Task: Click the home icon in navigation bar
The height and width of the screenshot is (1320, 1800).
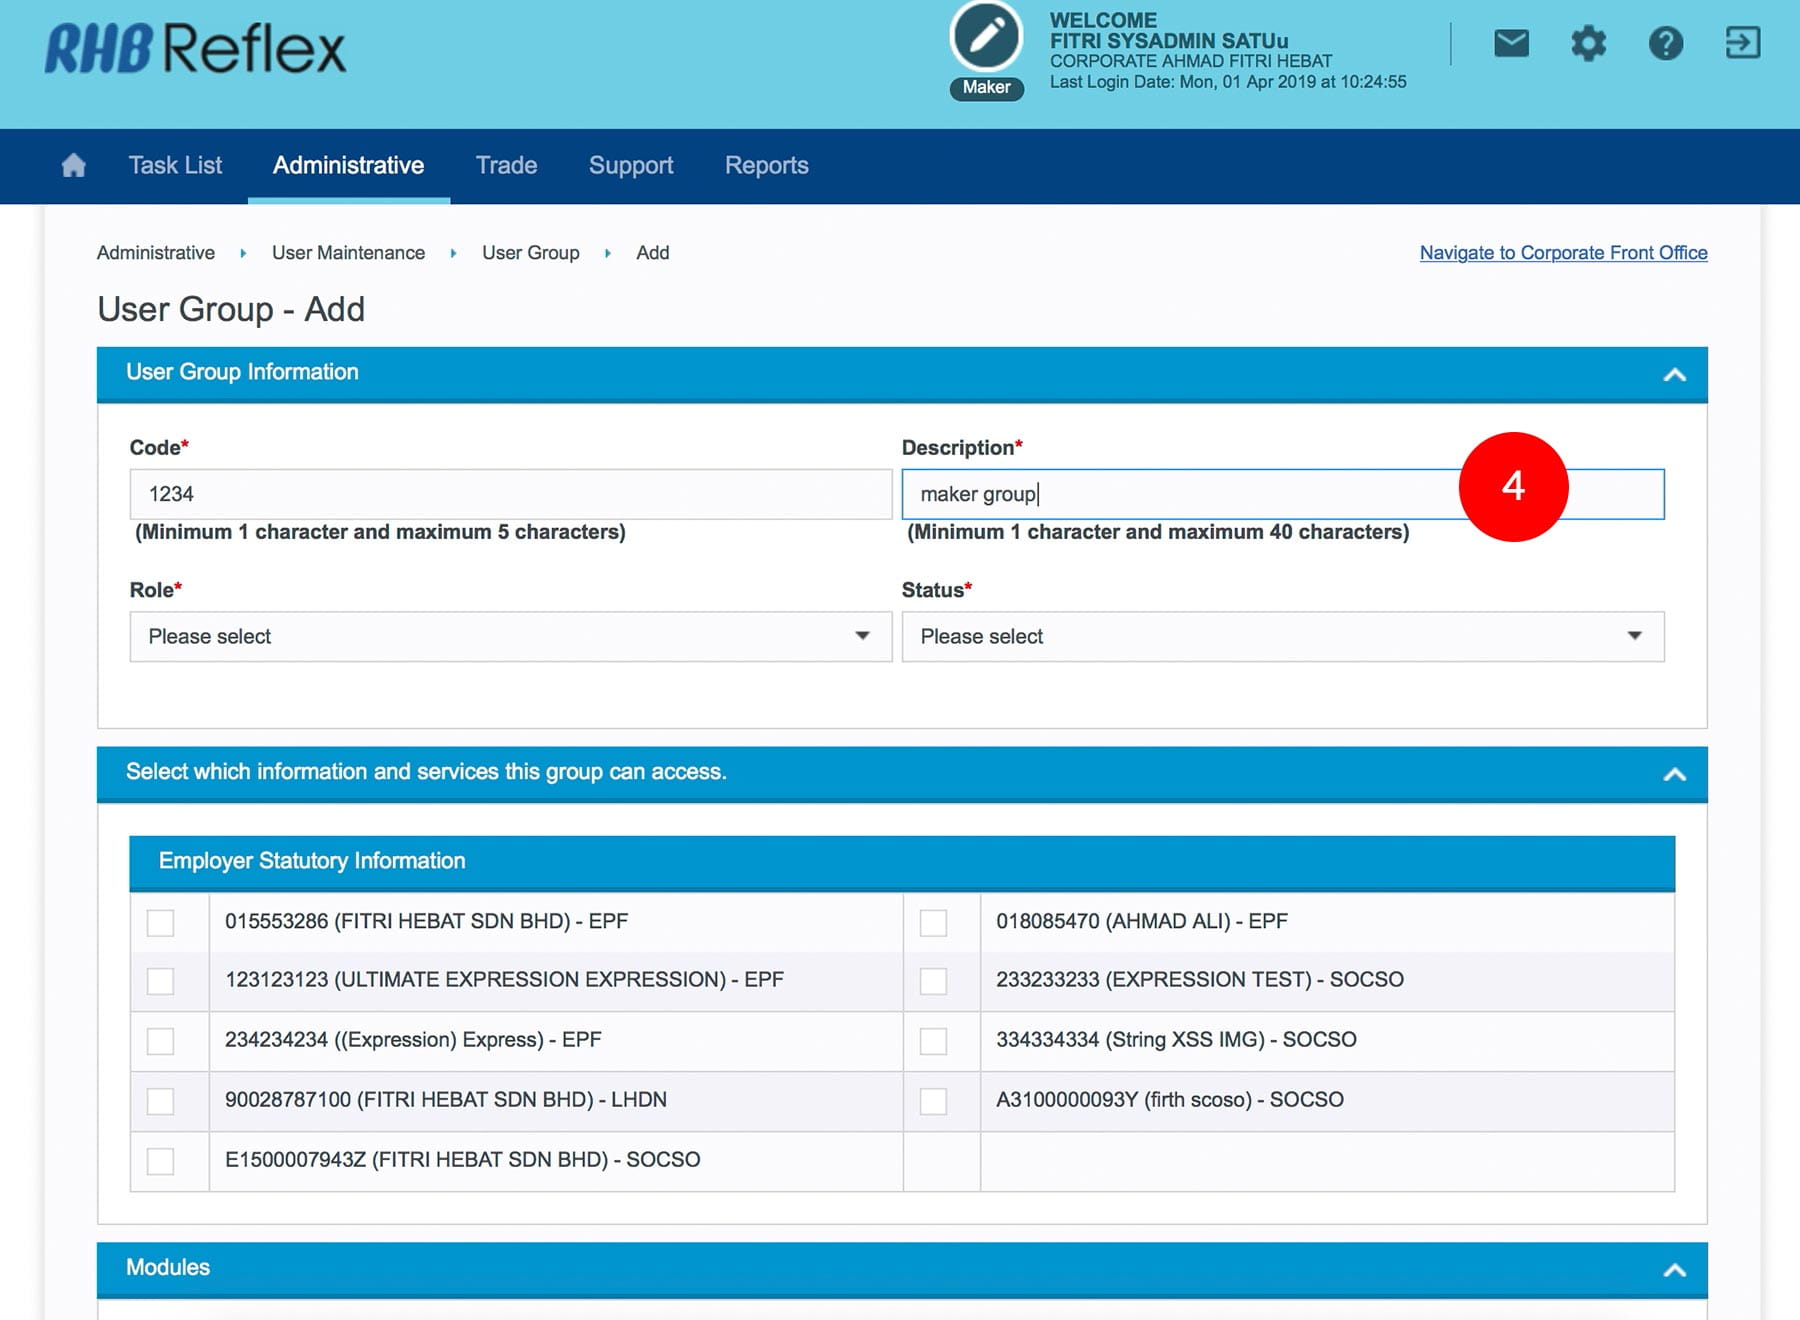Action: [73, 166]
